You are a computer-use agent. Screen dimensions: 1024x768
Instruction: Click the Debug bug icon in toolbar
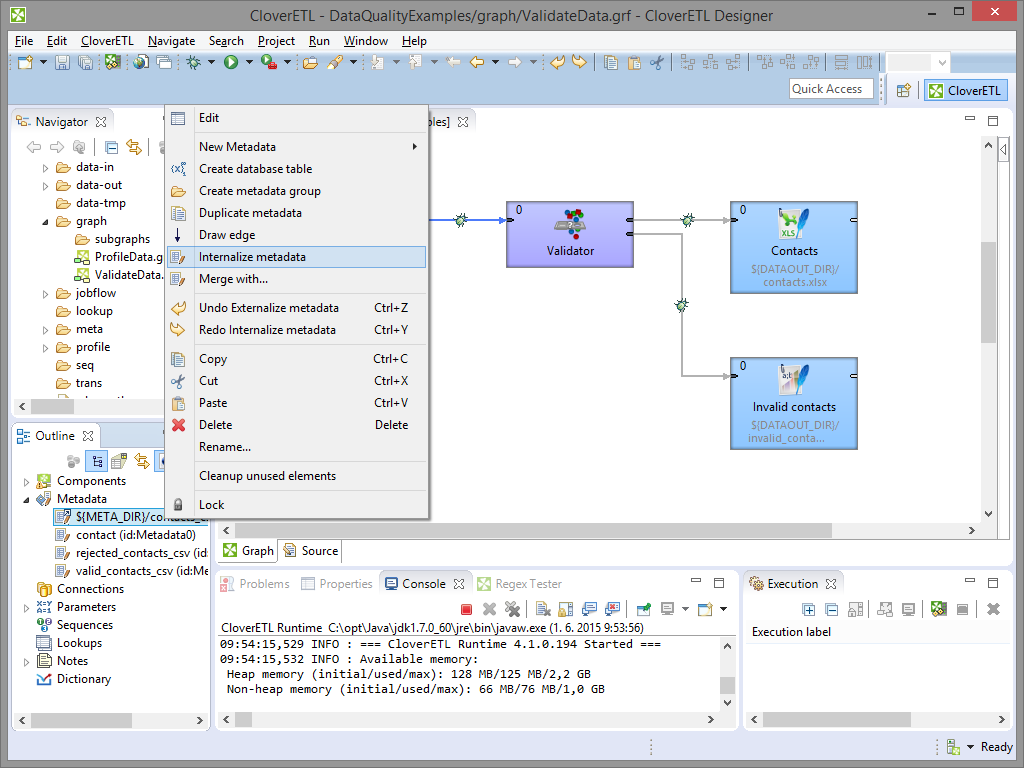[x=193, y=63]
